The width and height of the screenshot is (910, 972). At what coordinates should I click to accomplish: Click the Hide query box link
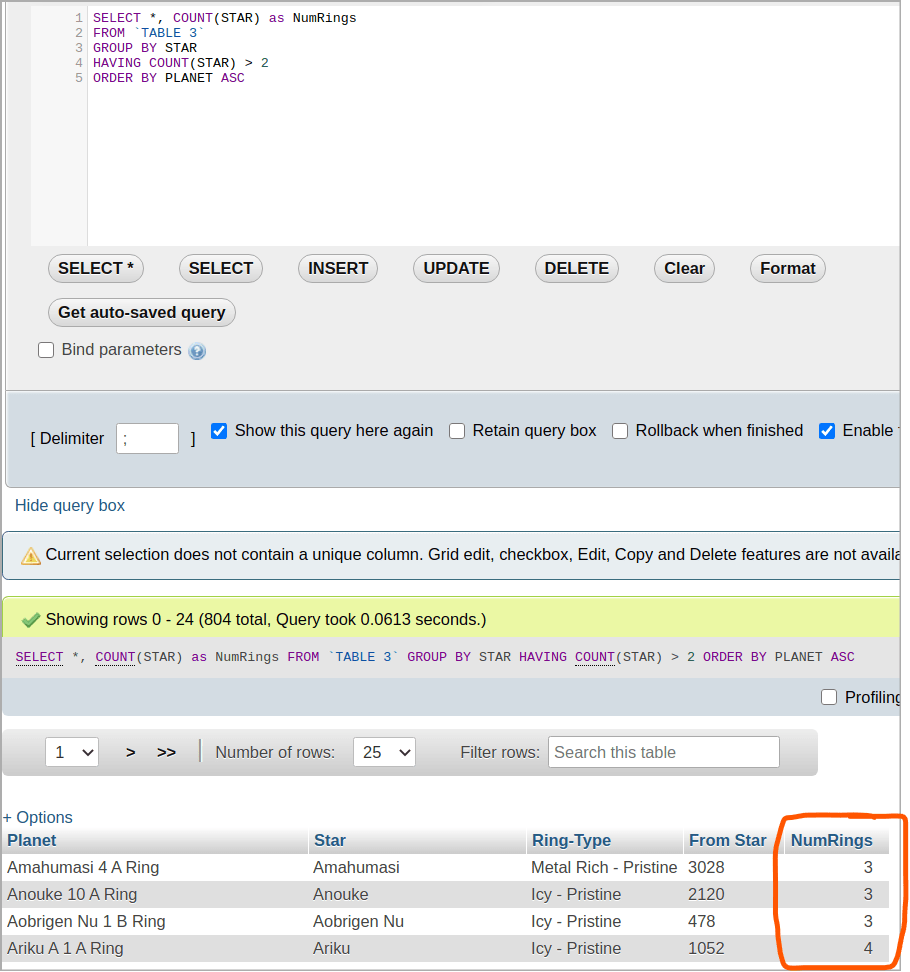tap(69, 505)
